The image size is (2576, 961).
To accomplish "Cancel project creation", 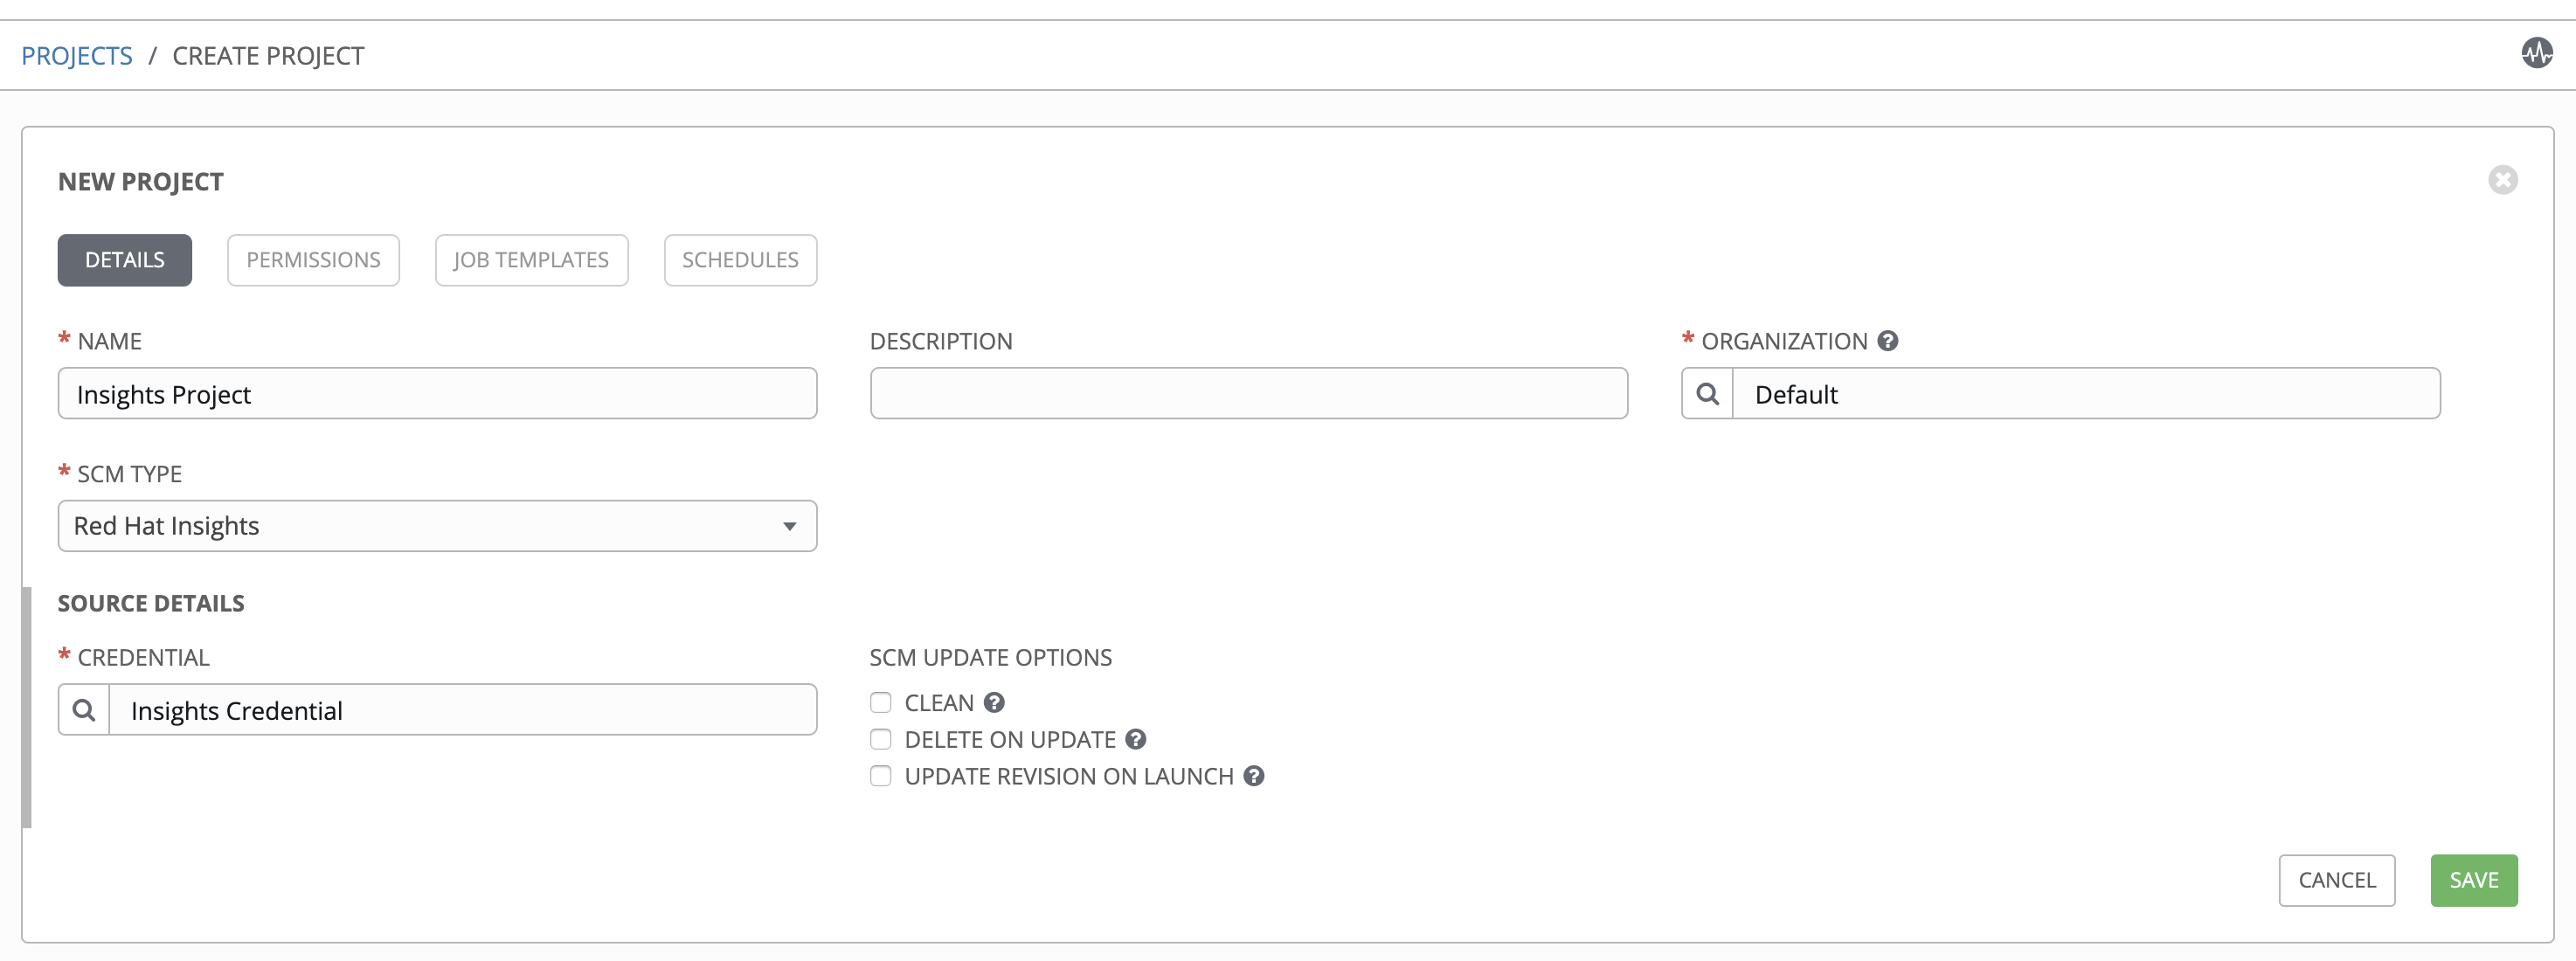I will pyautogui.click(x=2336, y=880).
